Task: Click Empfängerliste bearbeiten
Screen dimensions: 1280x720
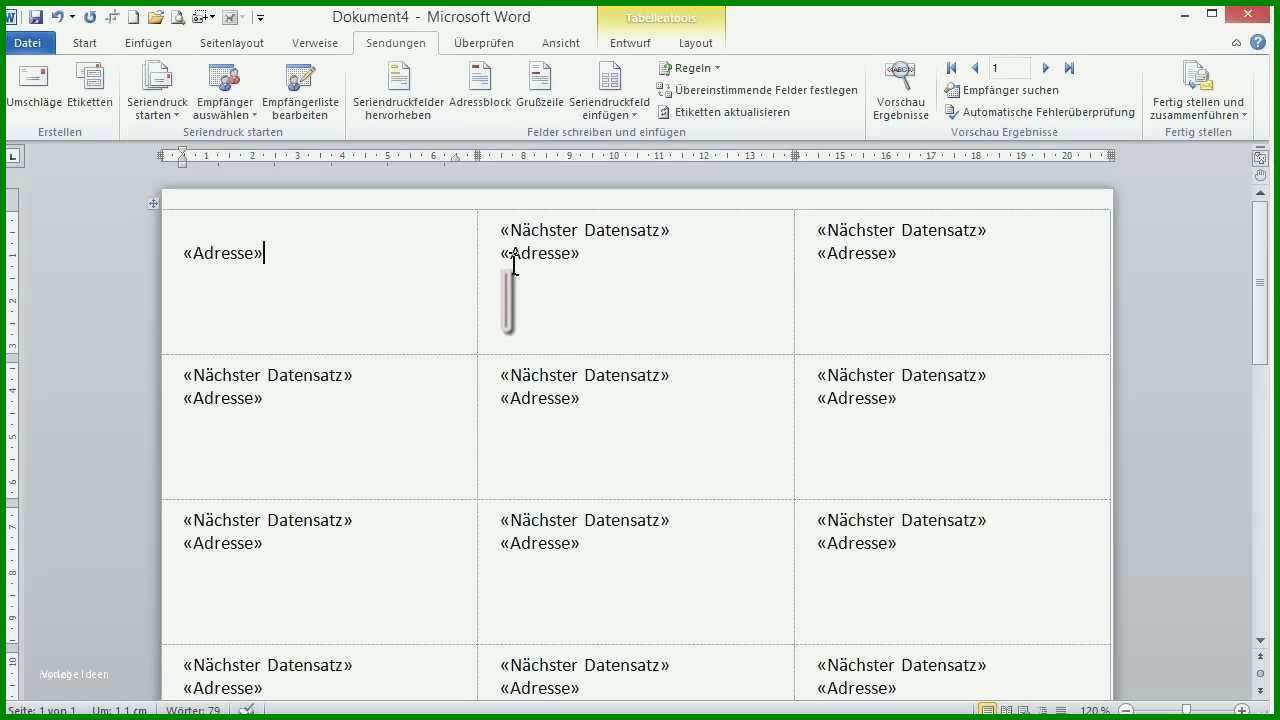Action: pyautogui.click(x=300, y=90)
